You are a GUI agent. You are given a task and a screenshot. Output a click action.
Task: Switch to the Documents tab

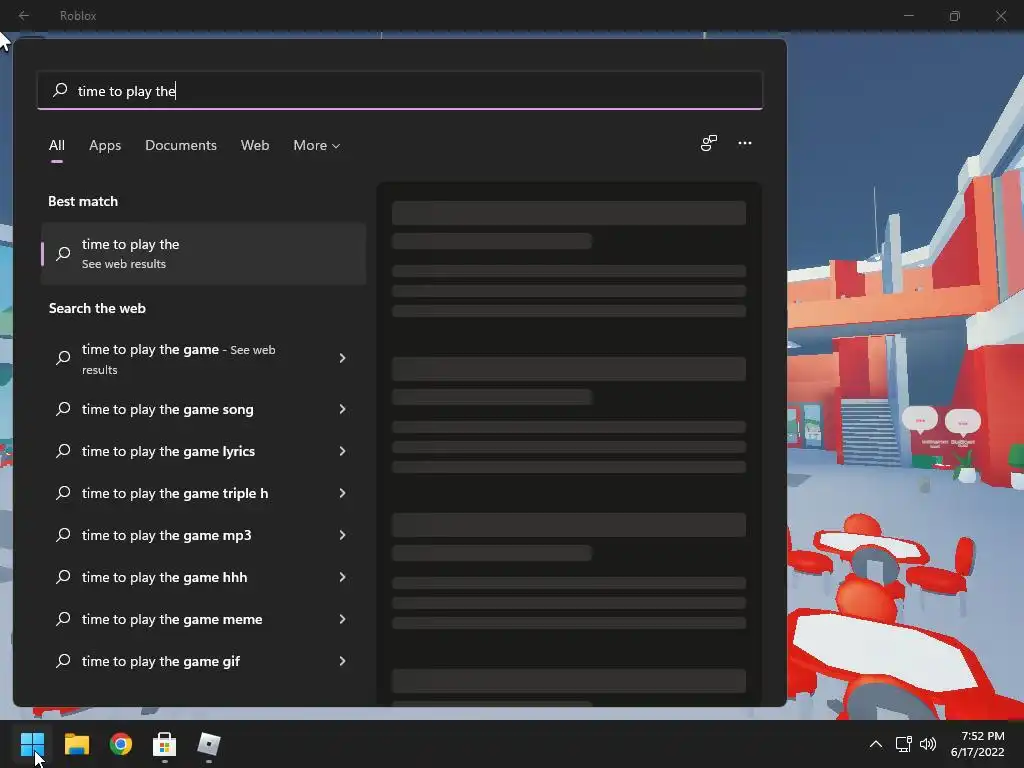[x=181, y=146]
